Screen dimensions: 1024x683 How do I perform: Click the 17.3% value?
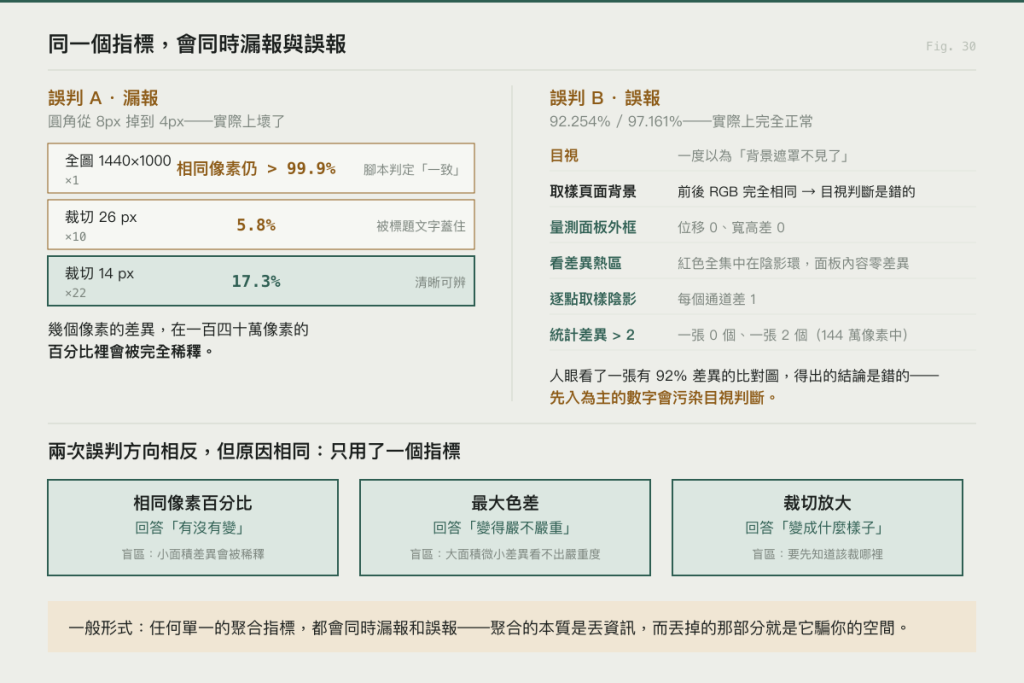tap(256, 281)
